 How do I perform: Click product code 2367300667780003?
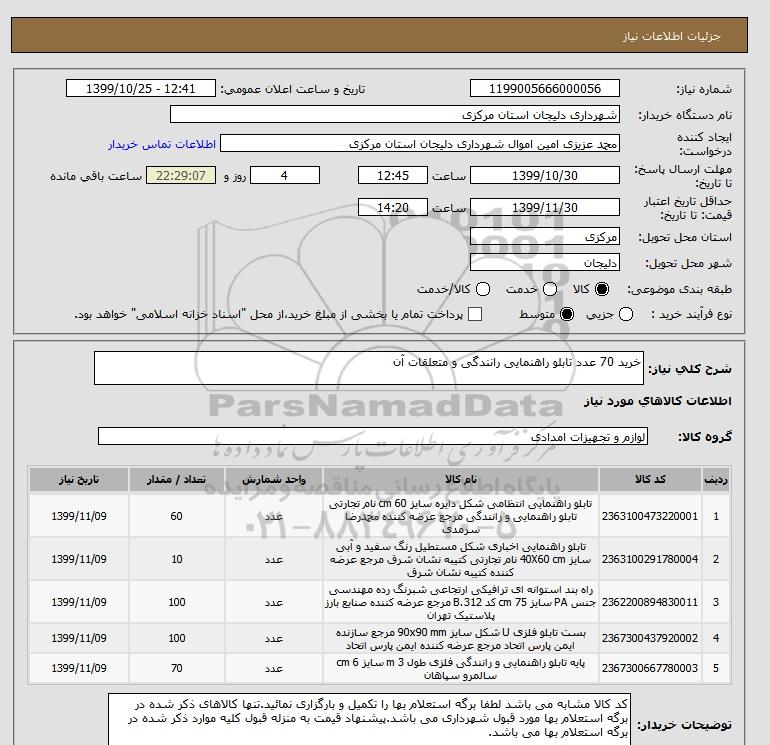(650, 668)
